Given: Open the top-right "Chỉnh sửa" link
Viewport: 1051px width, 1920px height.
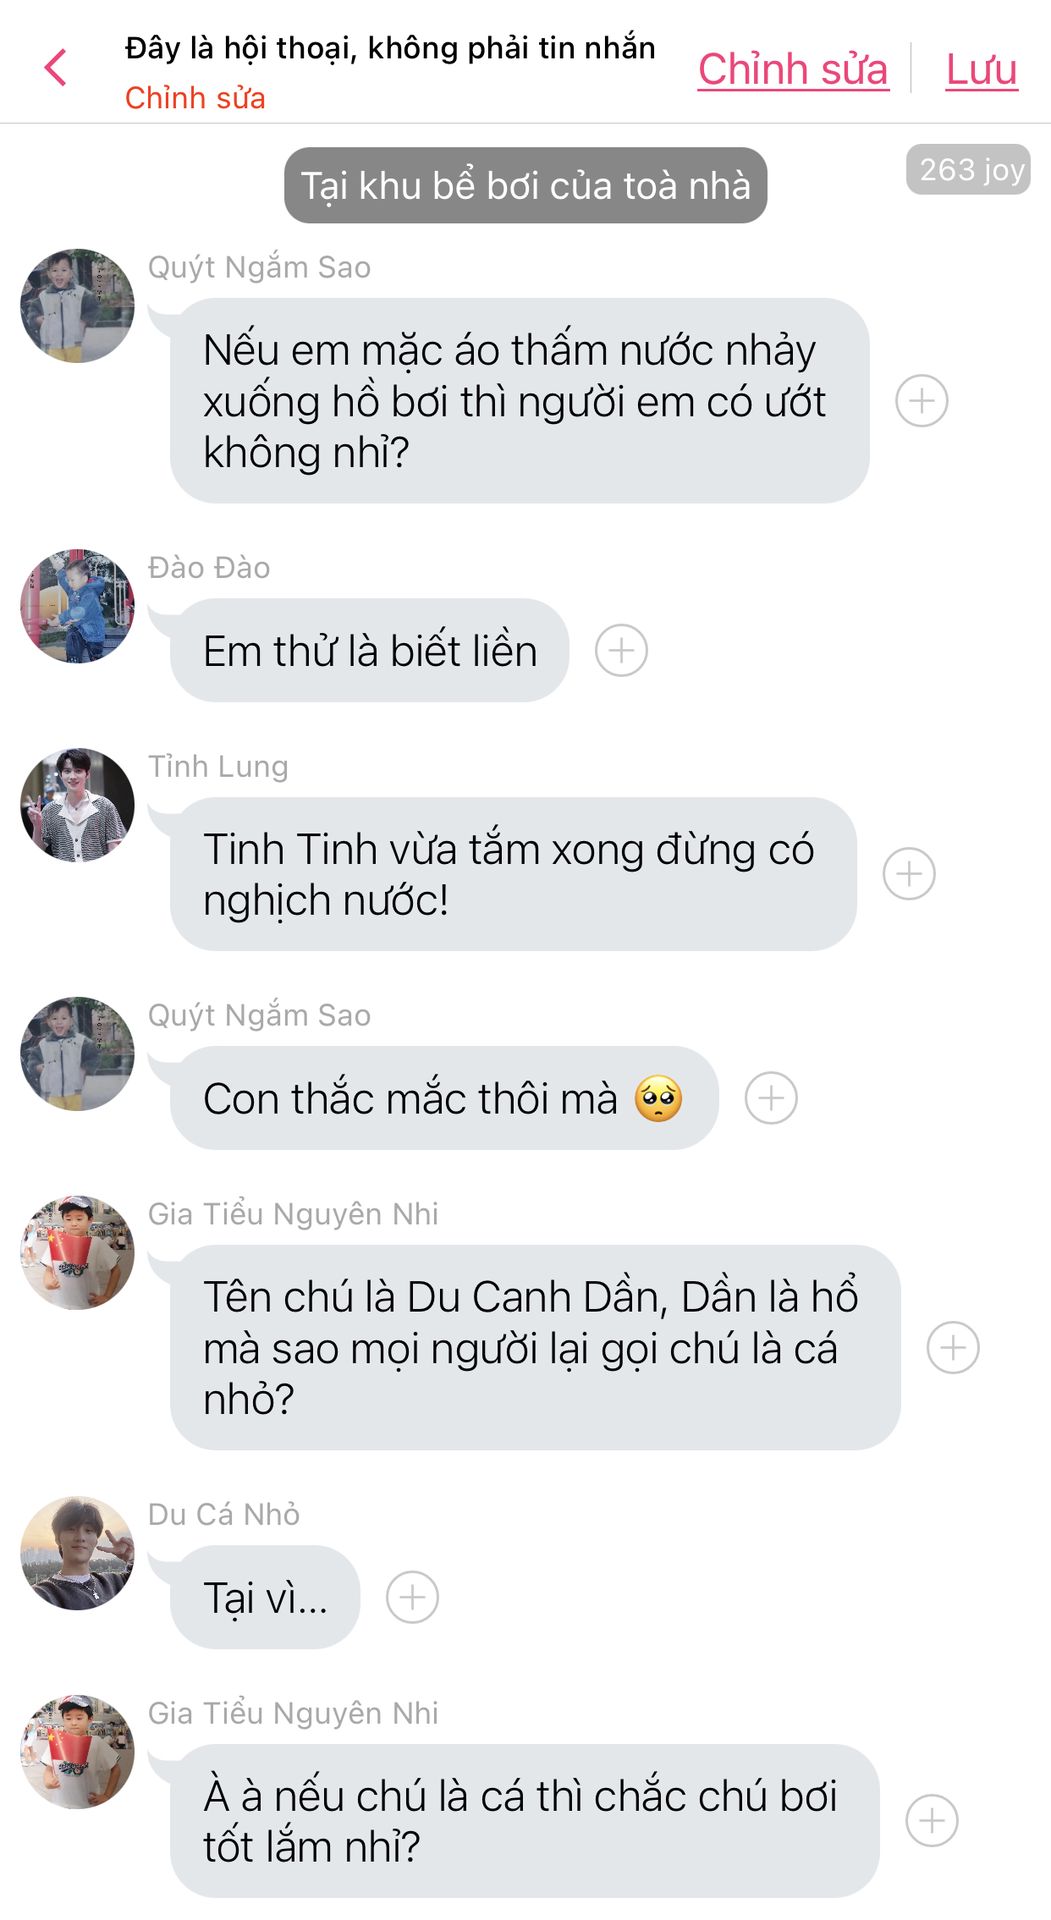Looking at the screenshot, I should (x=793, y=69).
